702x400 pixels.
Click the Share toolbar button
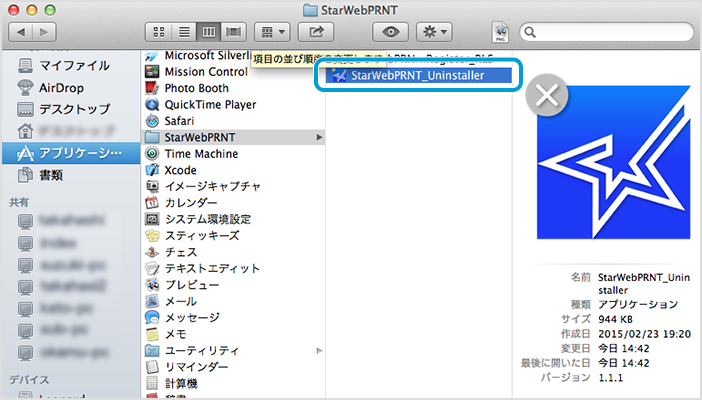[x=316, y=32]
